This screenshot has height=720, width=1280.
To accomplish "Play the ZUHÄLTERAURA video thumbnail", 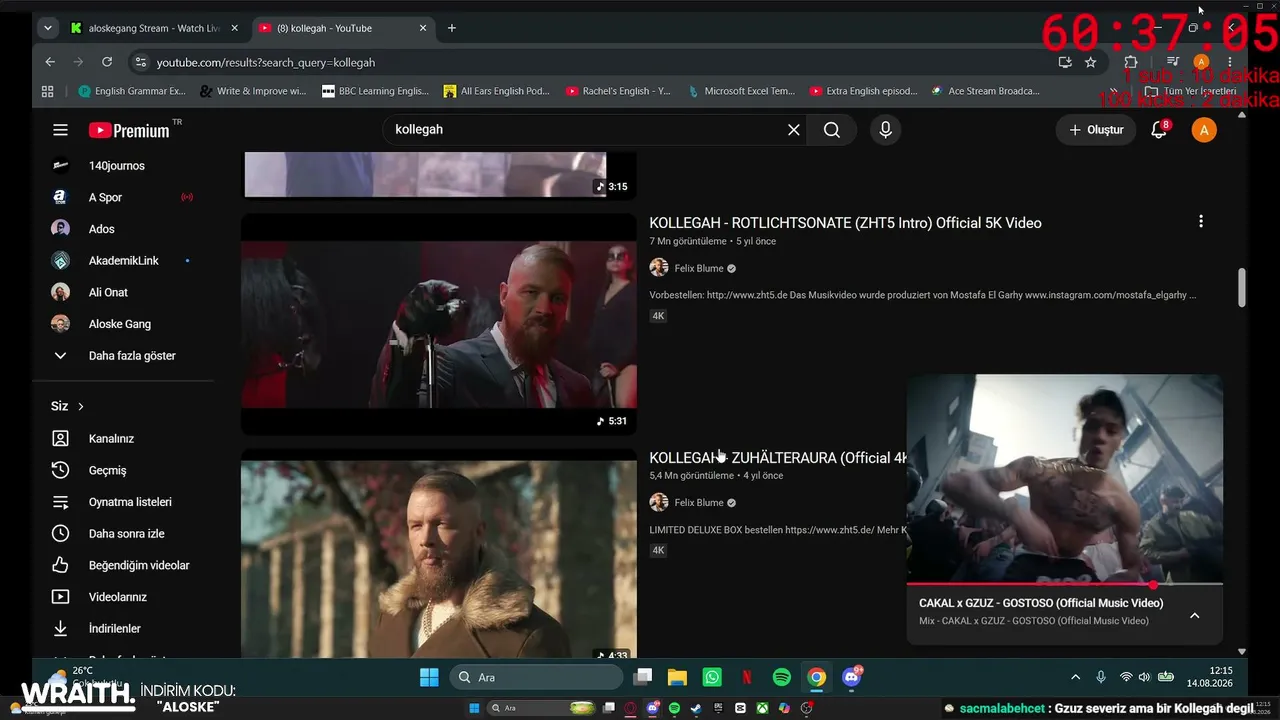I will click(439, 554).
